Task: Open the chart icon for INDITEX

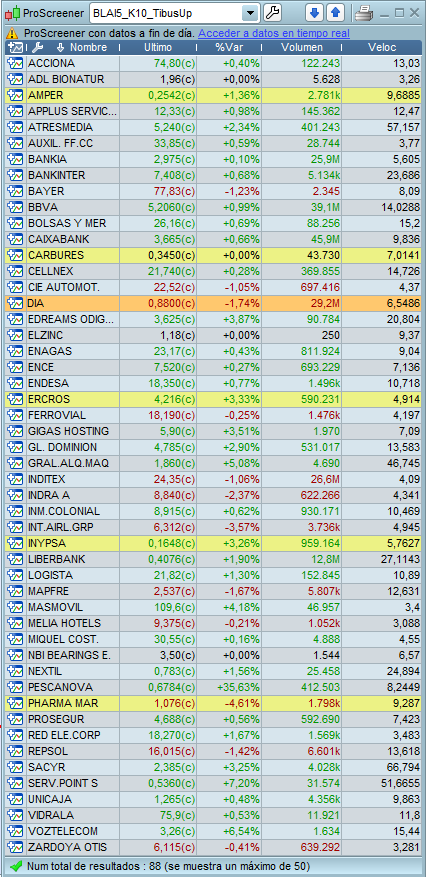Action: tap(15, 479)
